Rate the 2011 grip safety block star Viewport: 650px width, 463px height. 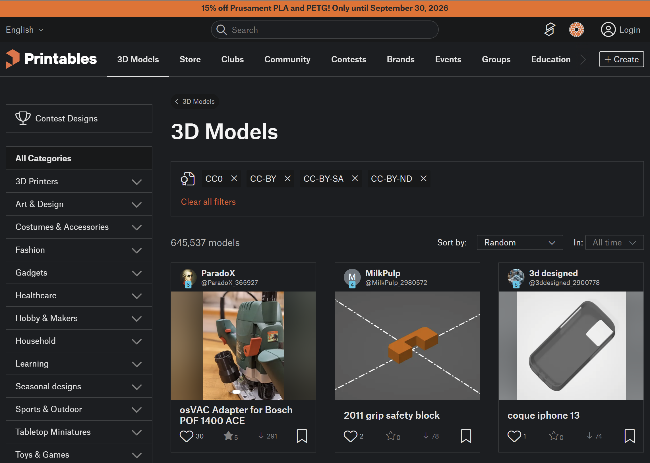click(x=390, y=436)
